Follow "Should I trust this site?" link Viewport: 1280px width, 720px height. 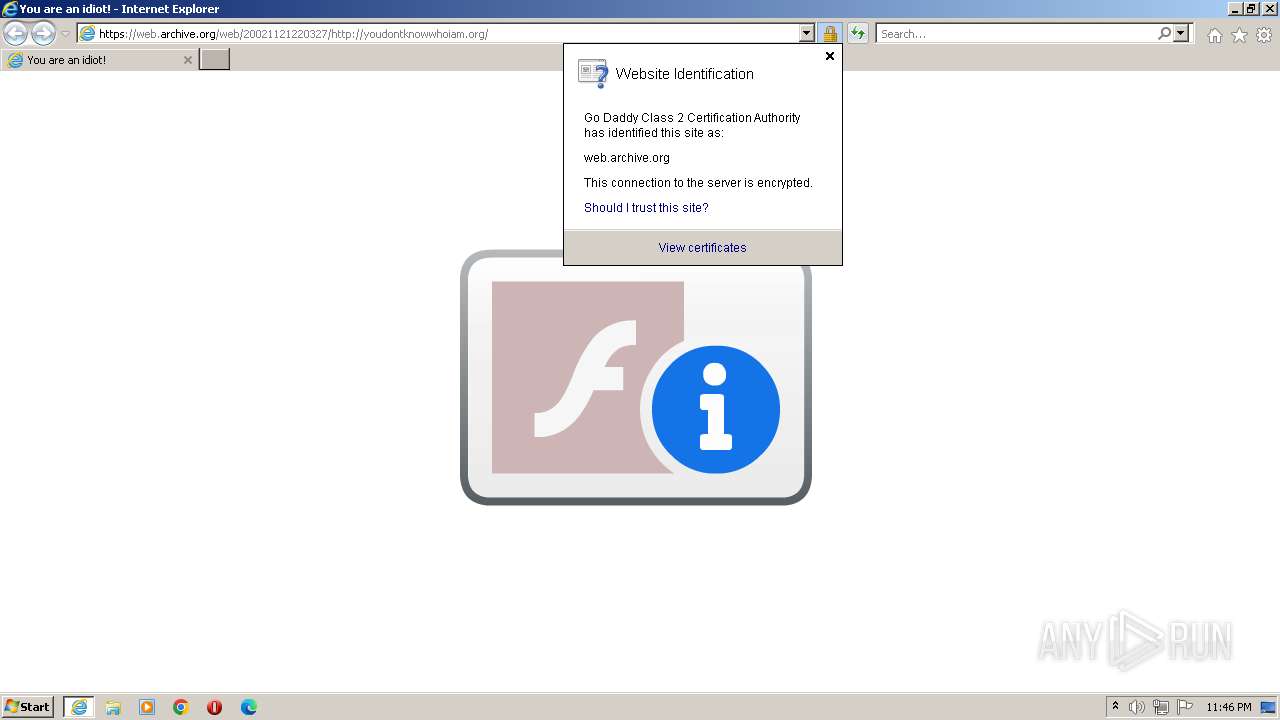(x=646, y=208)
